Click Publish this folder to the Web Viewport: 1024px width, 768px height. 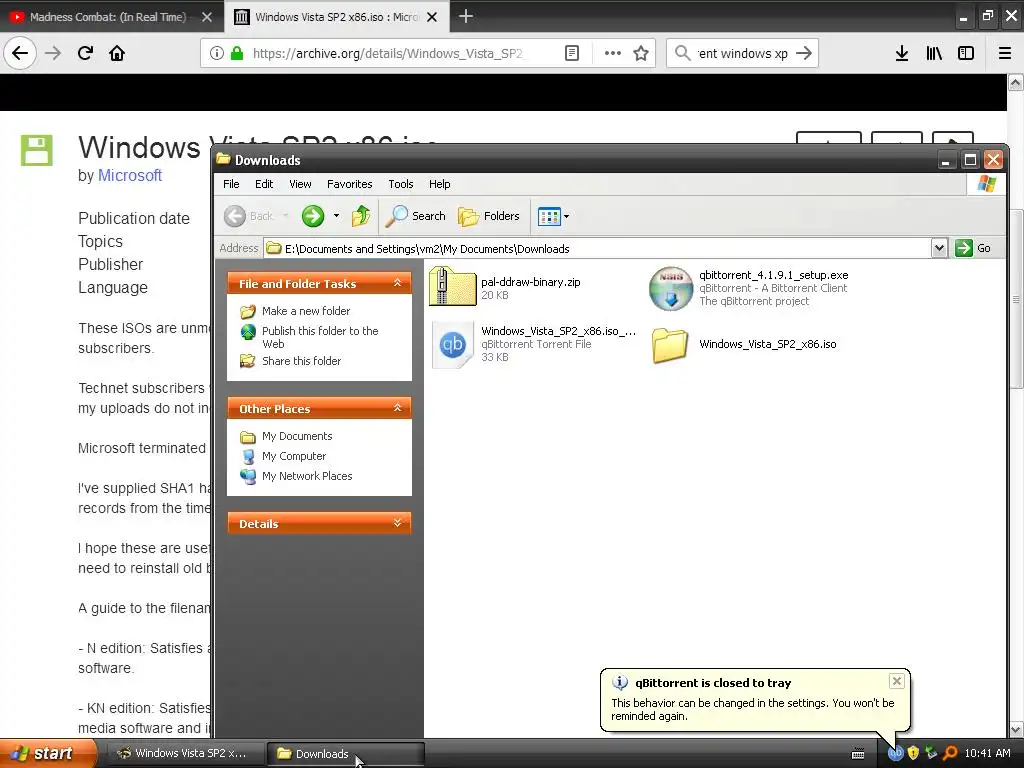pyautogui.click(x=320, y=338)
